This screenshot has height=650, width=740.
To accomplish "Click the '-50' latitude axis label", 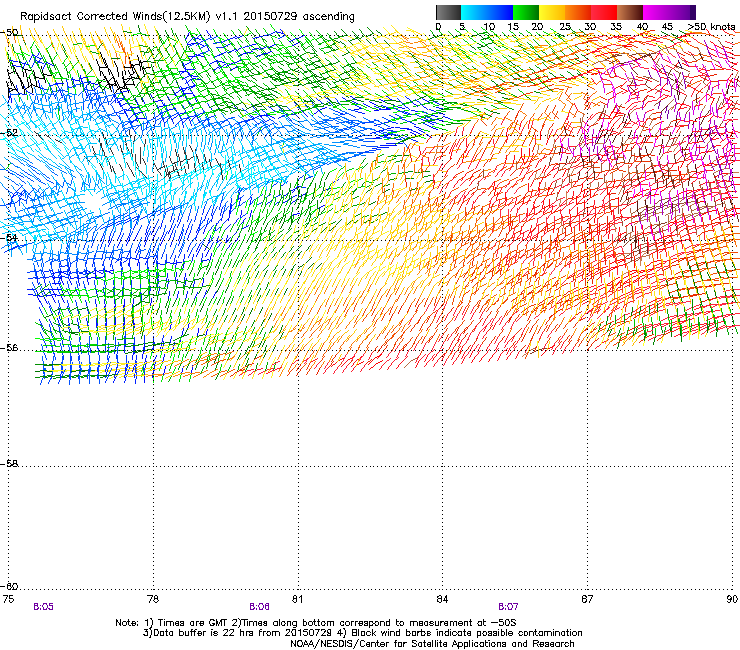I will coord(10,33).
